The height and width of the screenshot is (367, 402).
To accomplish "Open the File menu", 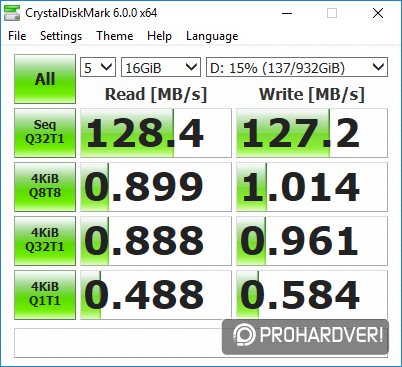I will (17, 36).
